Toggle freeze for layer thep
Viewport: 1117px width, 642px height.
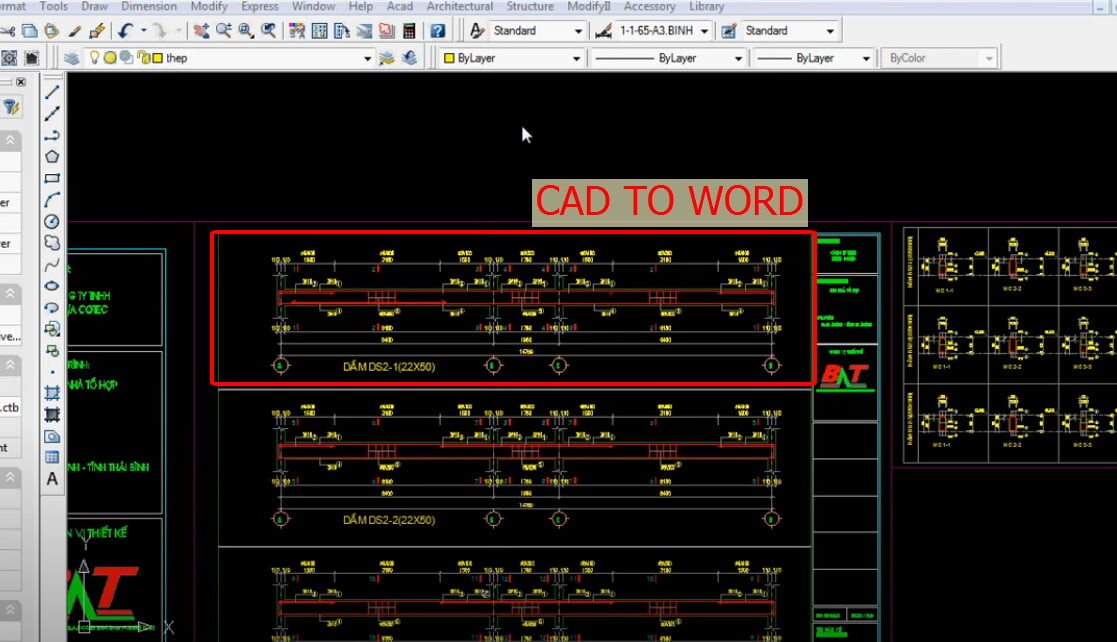(x=110, y=57)
